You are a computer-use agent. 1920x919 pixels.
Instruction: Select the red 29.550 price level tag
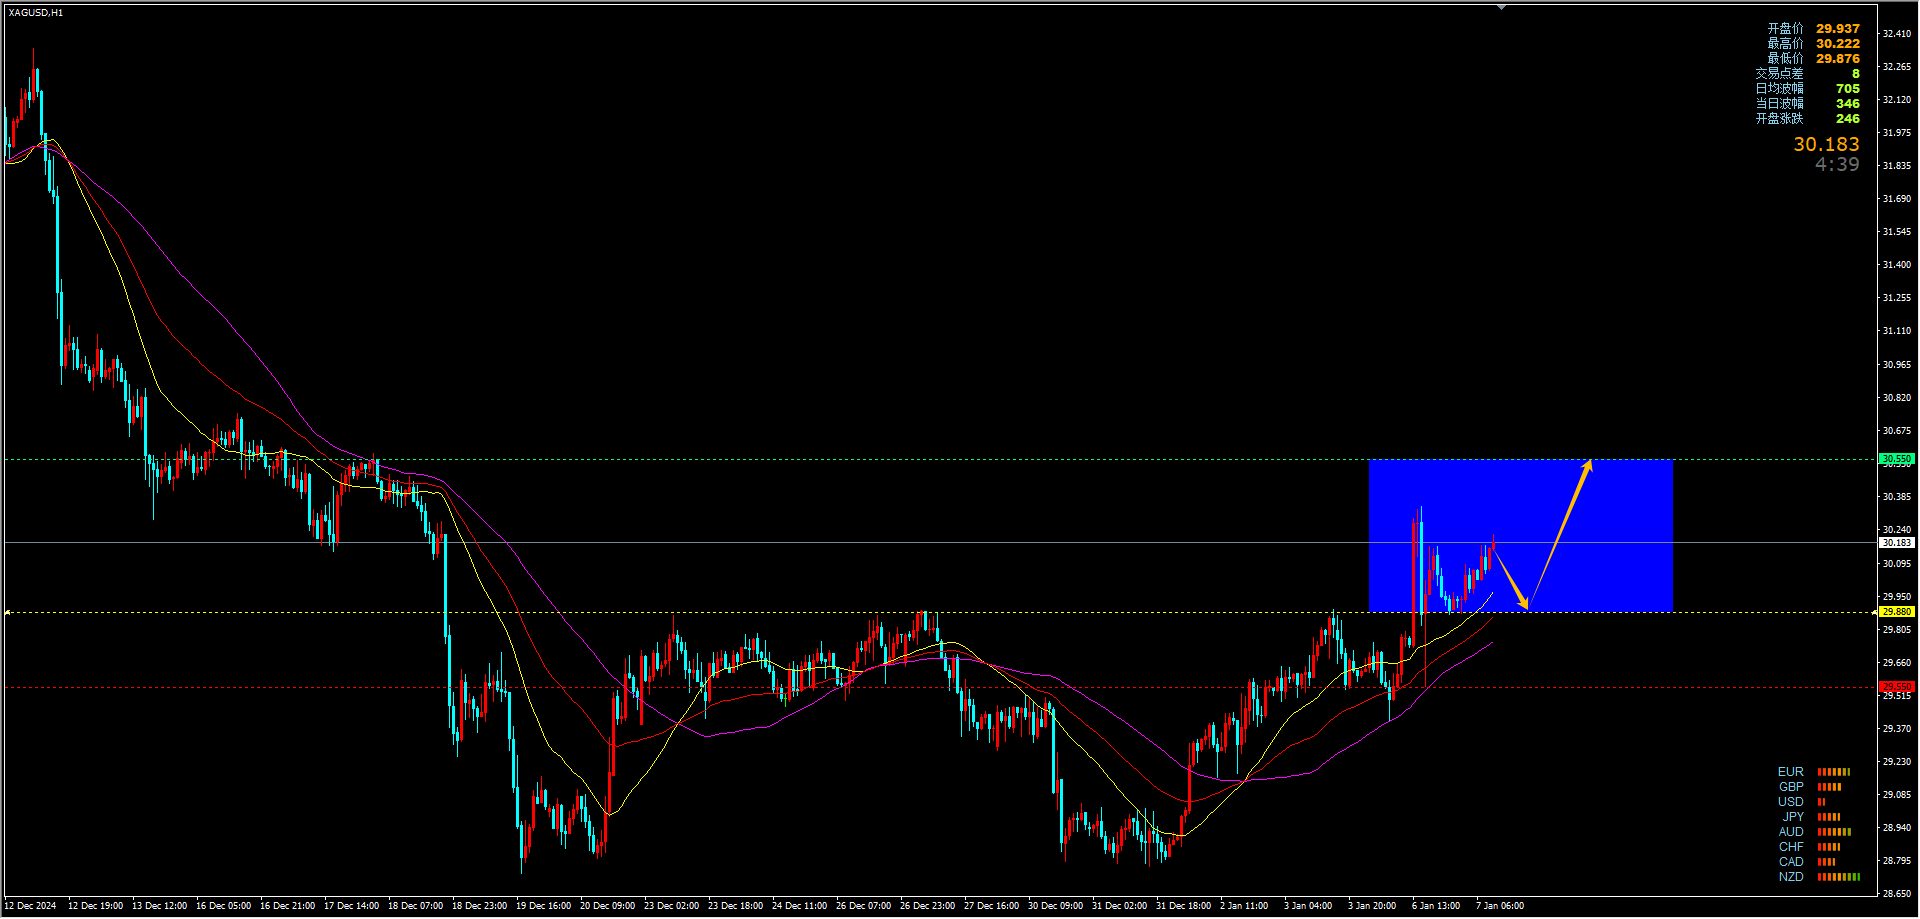(x=1896, y=687)
